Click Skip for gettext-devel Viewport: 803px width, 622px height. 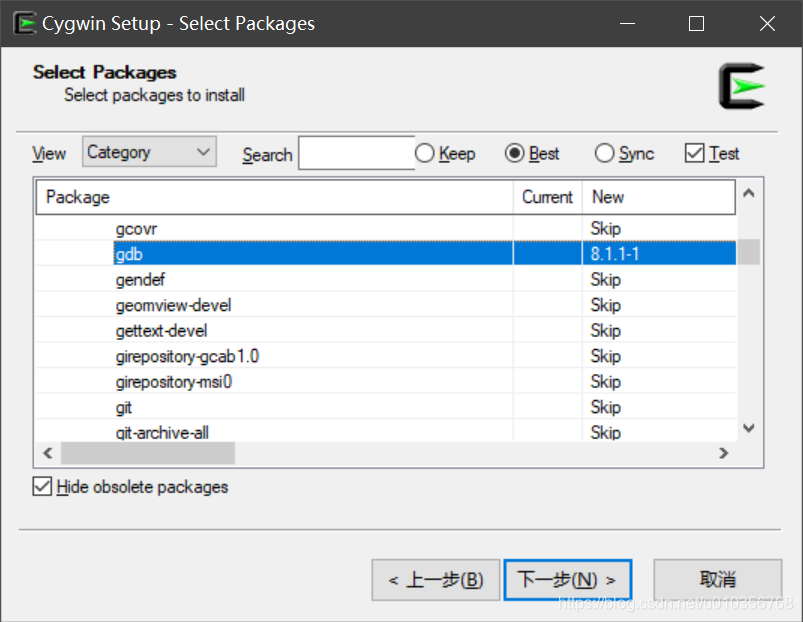[x=605, y=331]
